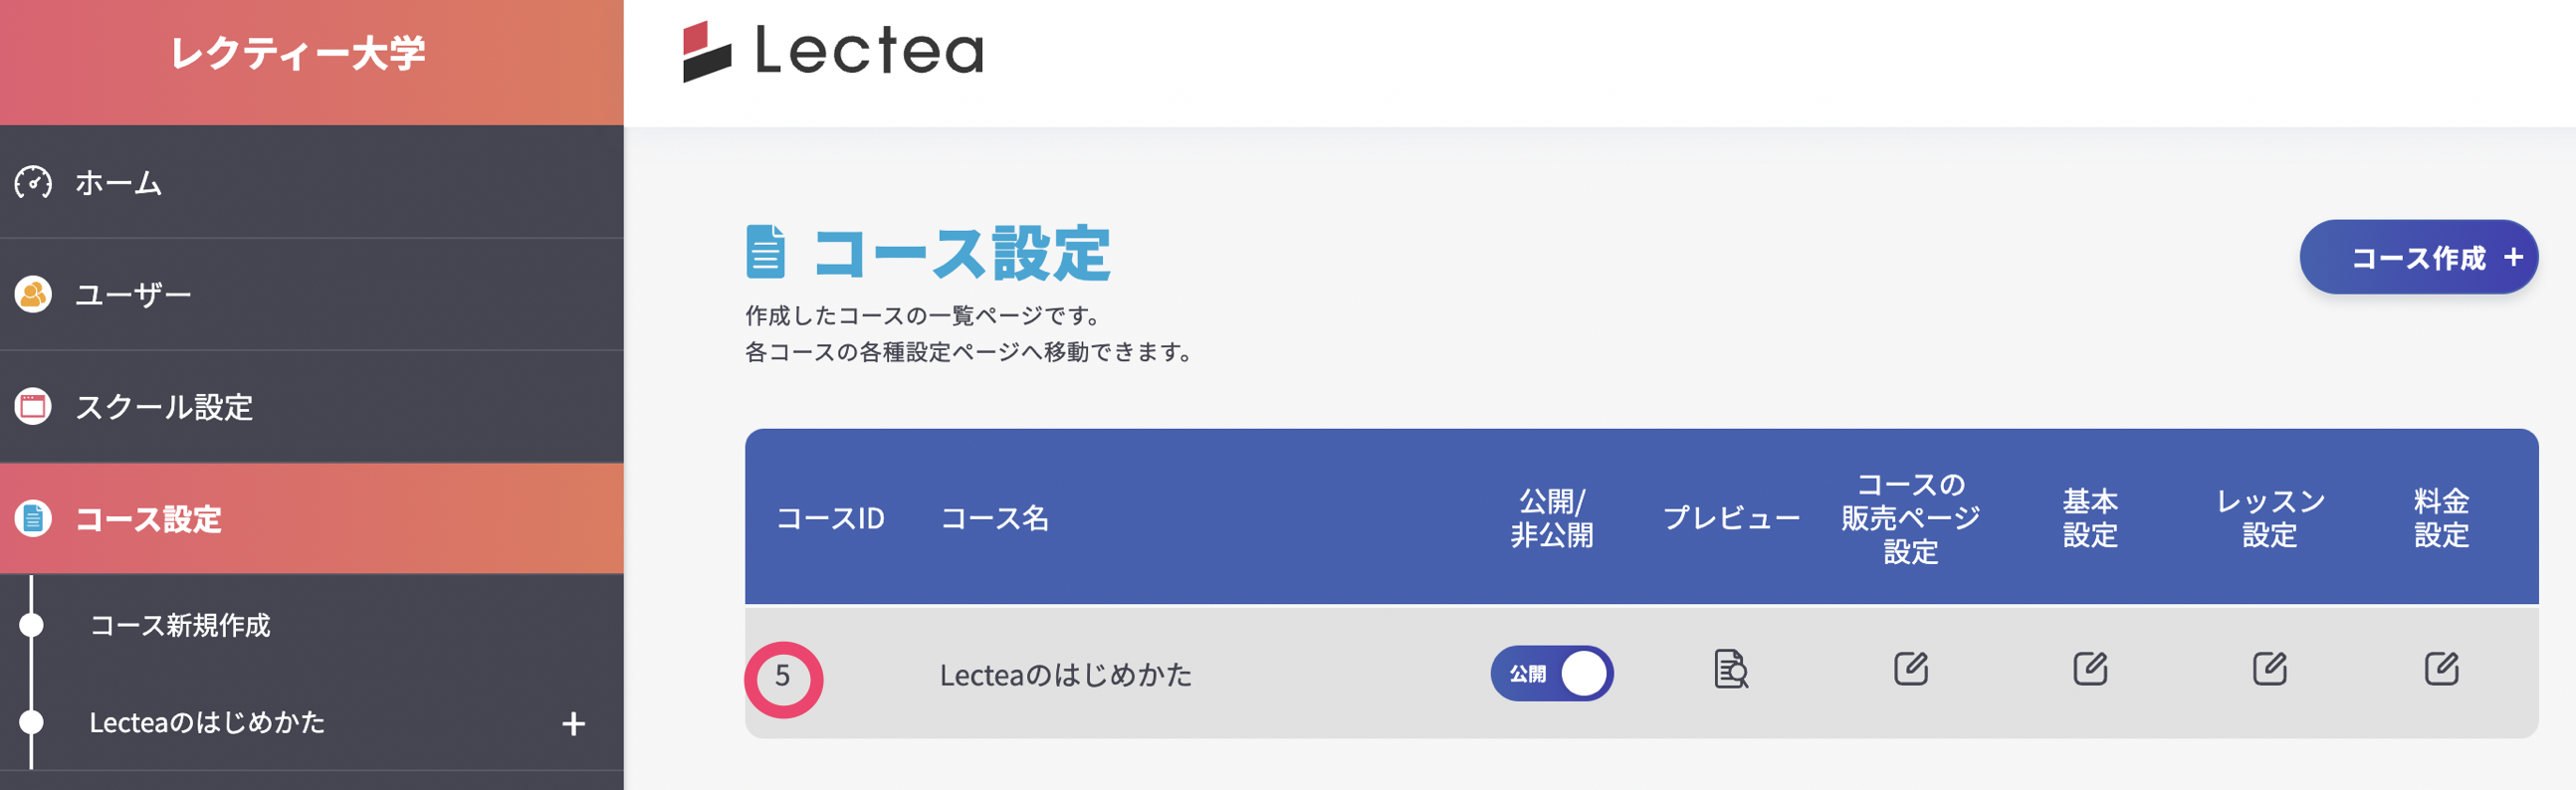
Task: Open pricing settings edit icon for course
Action: coord(2441,668)
